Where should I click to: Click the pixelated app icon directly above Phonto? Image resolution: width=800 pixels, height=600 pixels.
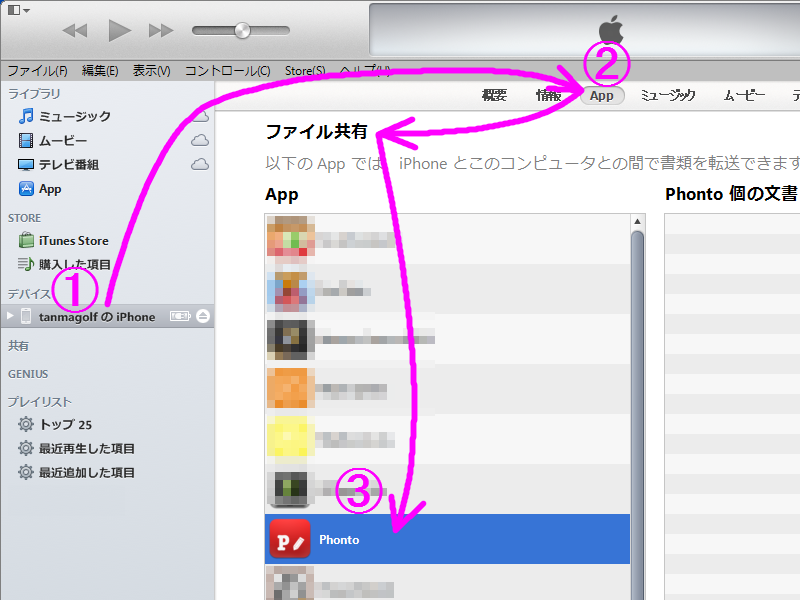pyautogui.click(x=290, y=488)
